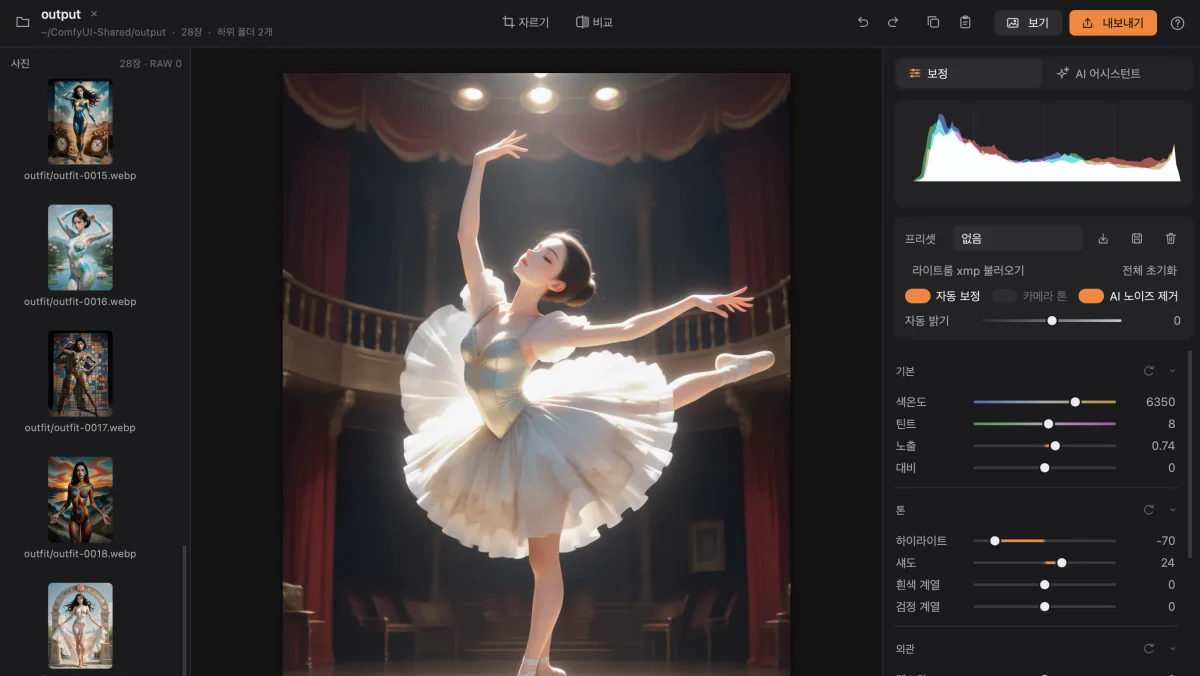The height and width of the screenshot is (676, 1200).
Task: Switch to the 보정 tab
Action: coord(968,73)
